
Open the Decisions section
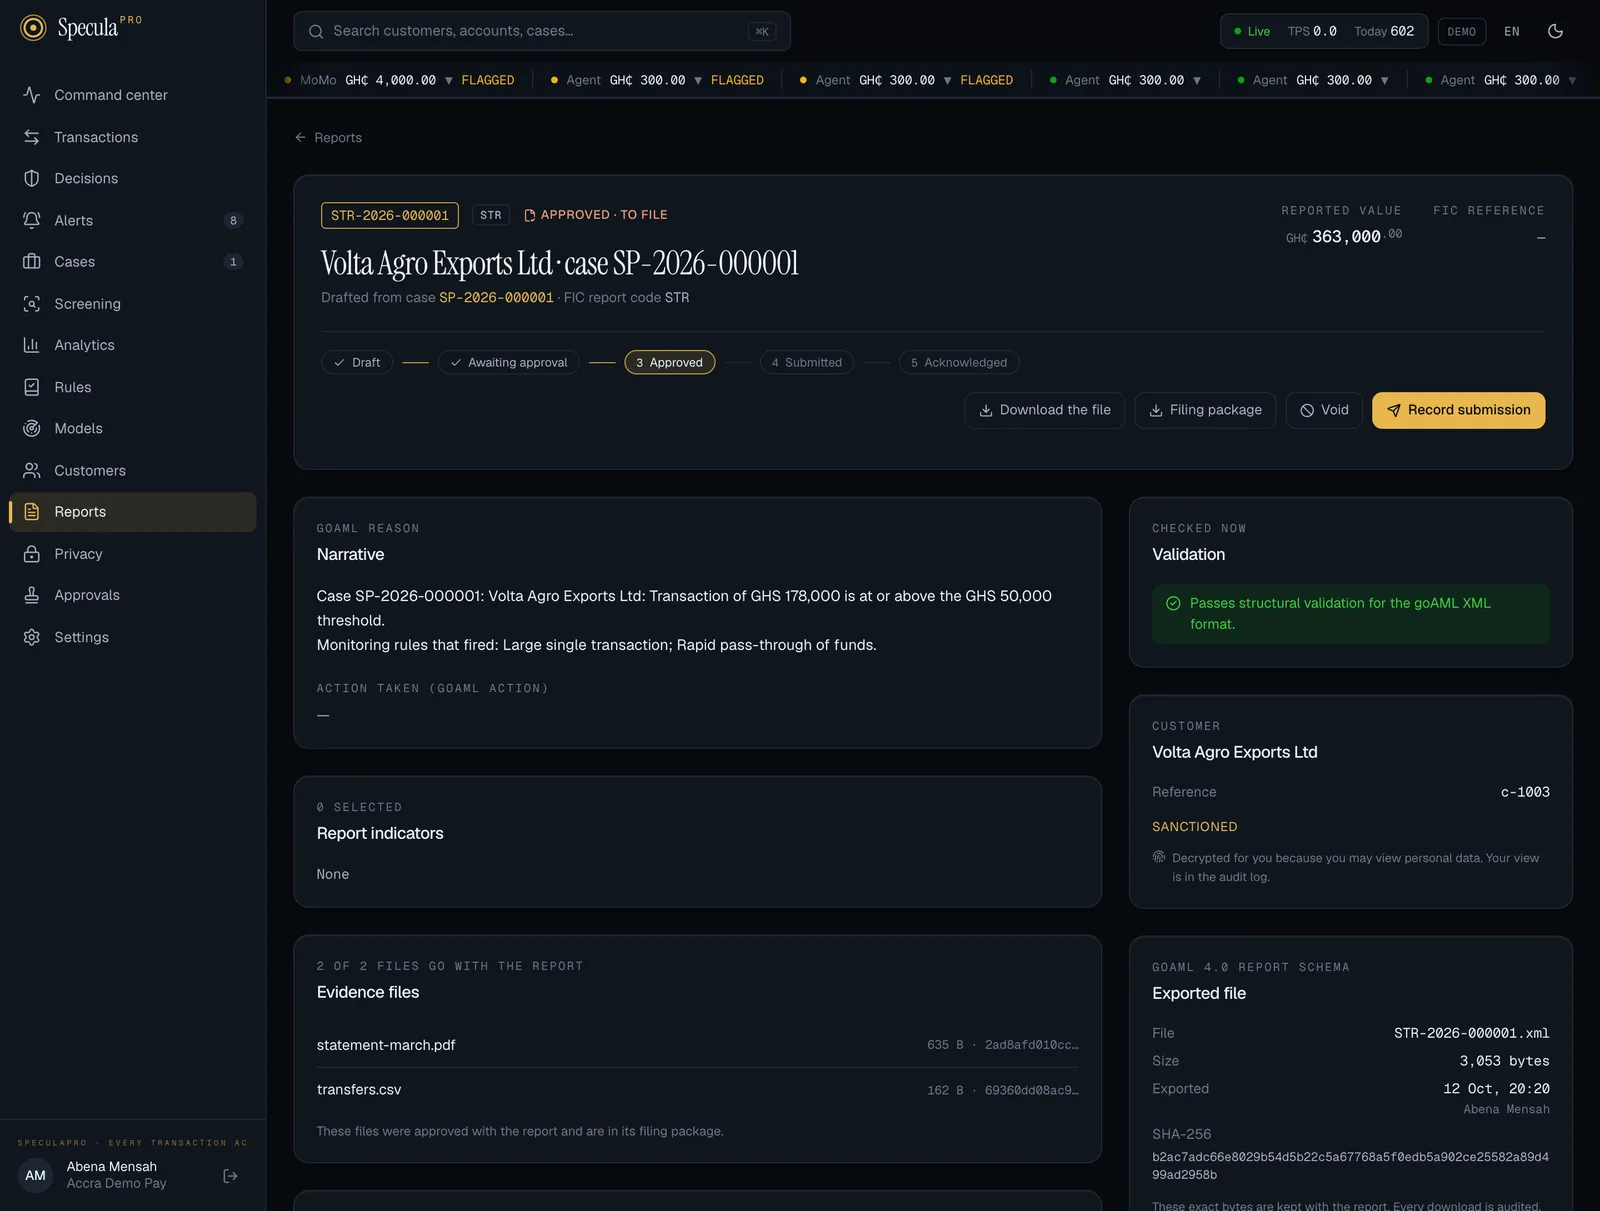(132, 178)
